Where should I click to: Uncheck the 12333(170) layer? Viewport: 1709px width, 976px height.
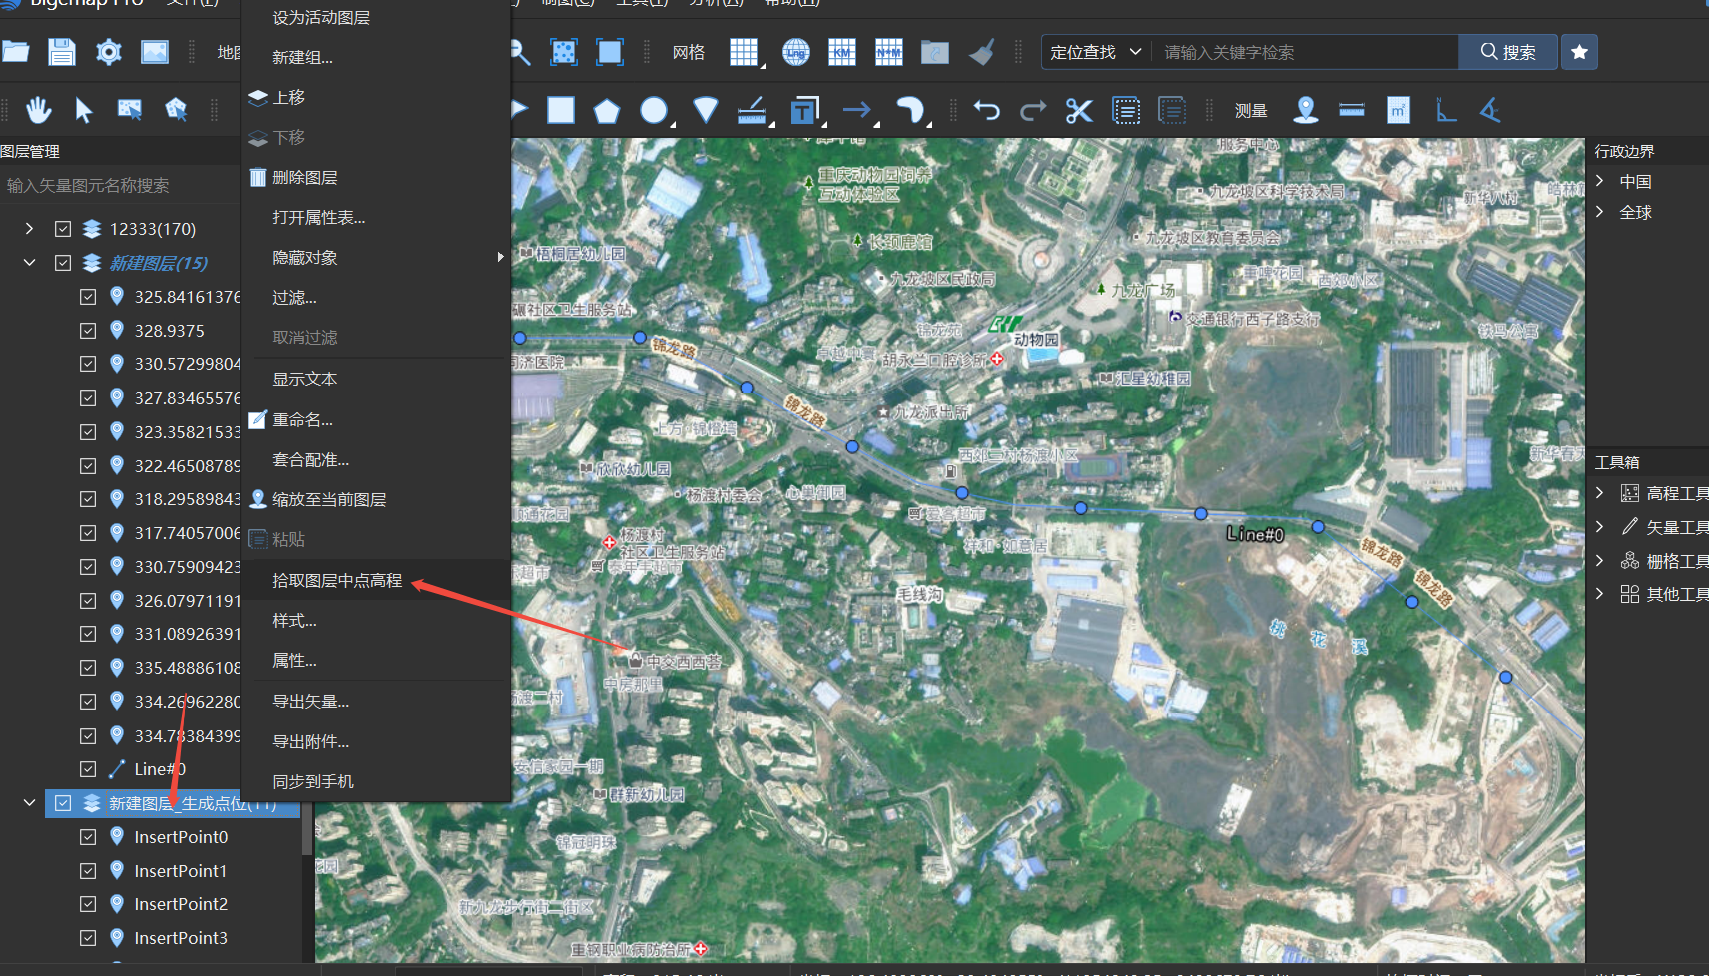coord(63,228)
